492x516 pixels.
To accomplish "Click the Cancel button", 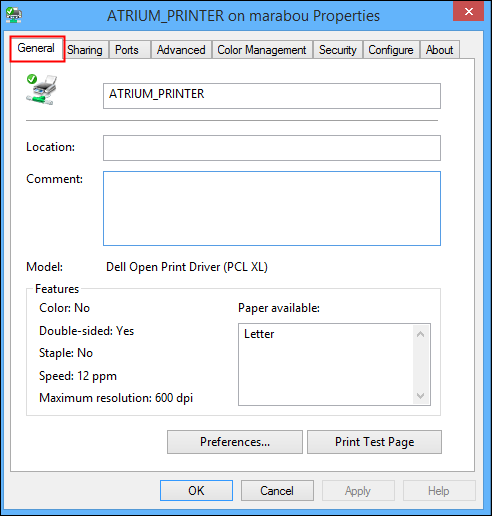I will (277, 491).
